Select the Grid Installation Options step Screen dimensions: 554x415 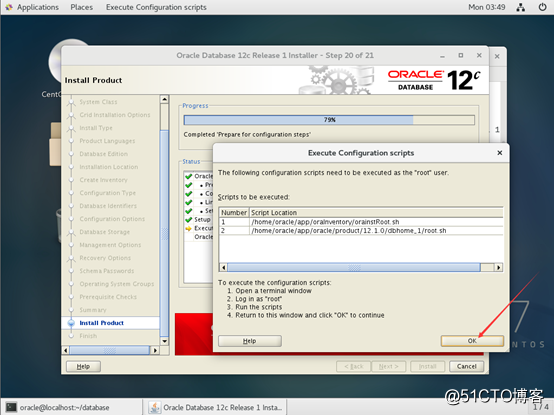pos(115,115)
